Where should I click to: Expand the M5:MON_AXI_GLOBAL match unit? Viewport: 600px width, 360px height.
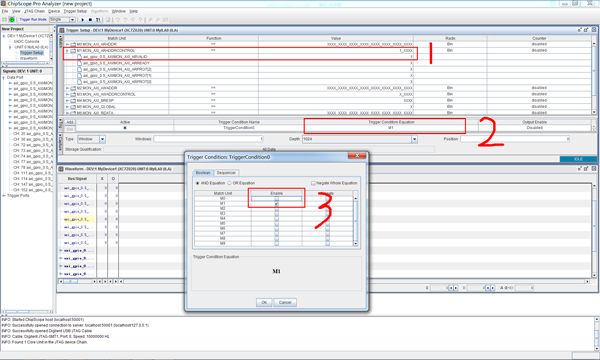(x=67, y=107)
